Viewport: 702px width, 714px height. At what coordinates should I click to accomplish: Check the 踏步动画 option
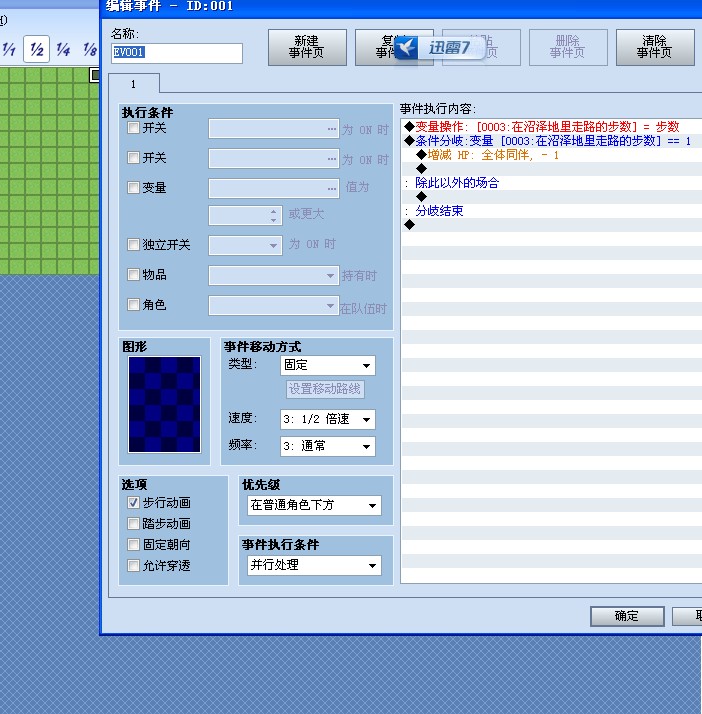click(133, 524)
